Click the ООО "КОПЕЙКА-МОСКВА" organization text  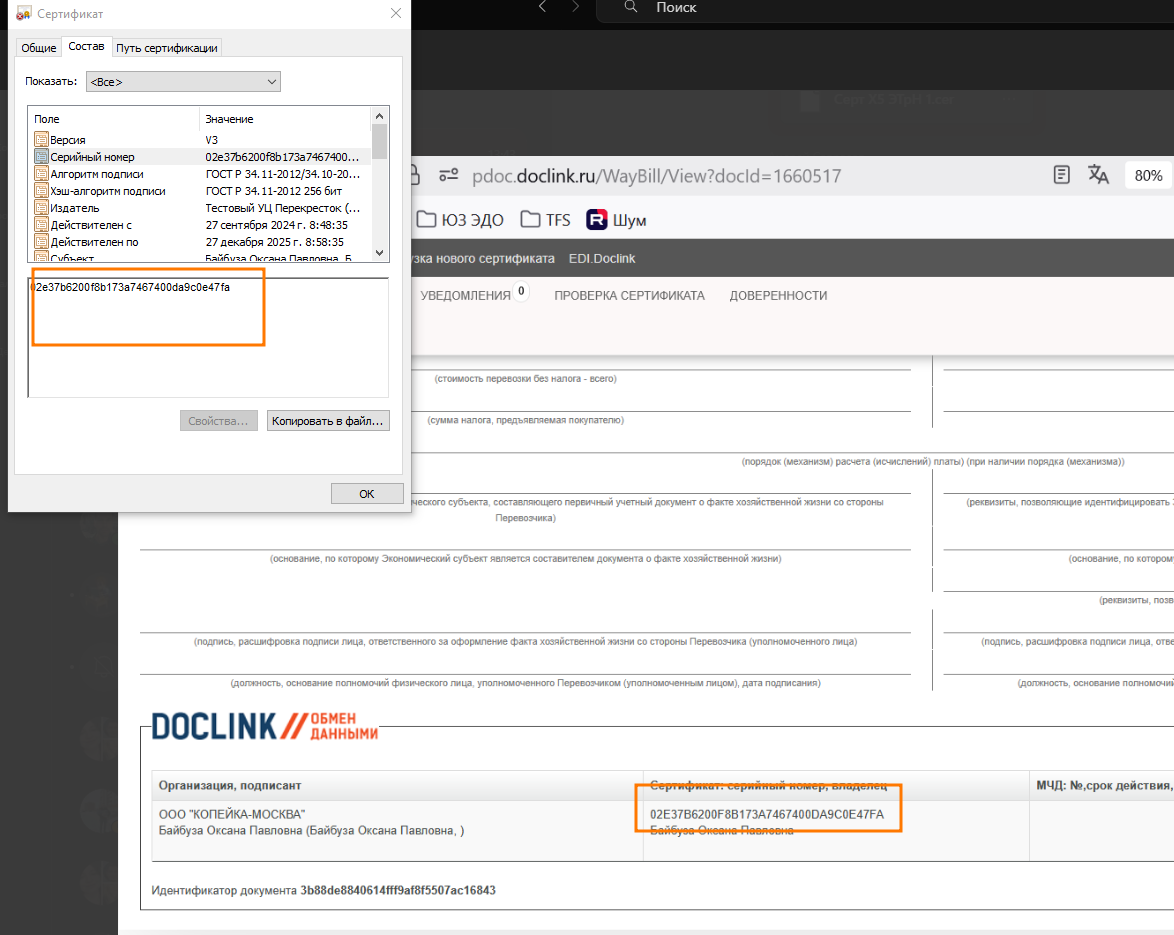pos(232,814)
